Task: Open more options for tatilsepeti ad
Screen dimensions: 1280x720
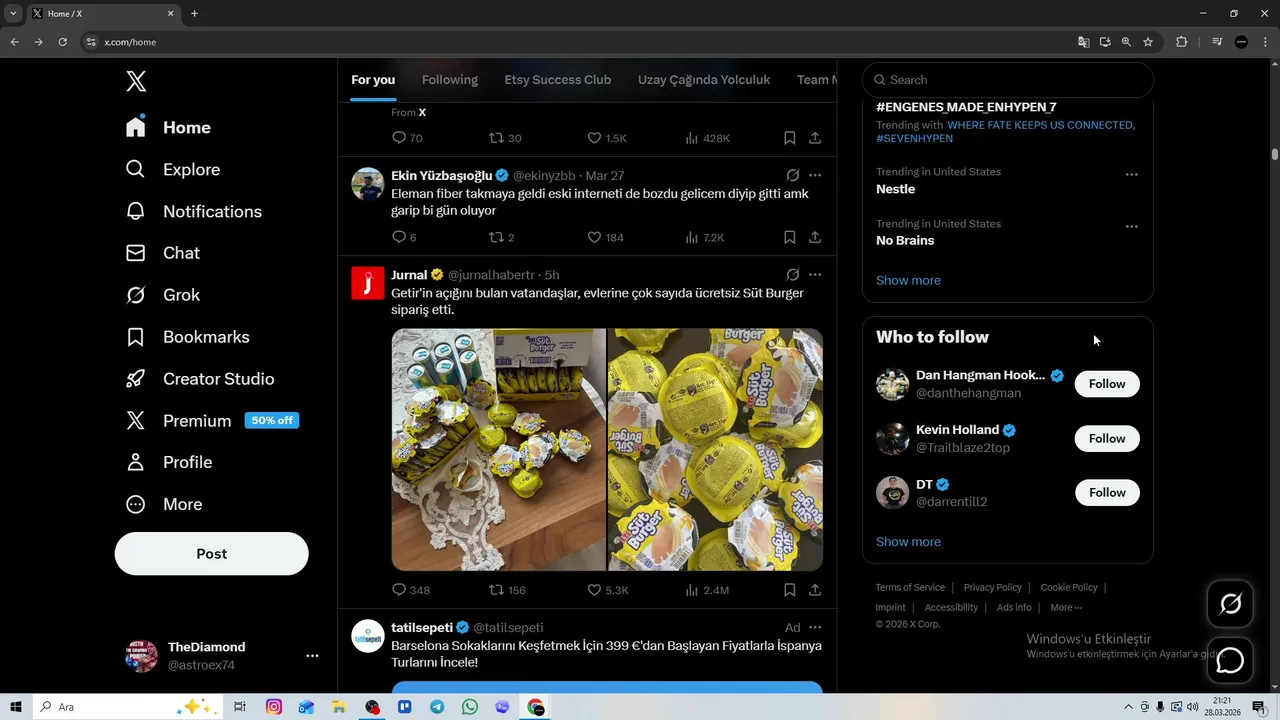Action: 815,628
